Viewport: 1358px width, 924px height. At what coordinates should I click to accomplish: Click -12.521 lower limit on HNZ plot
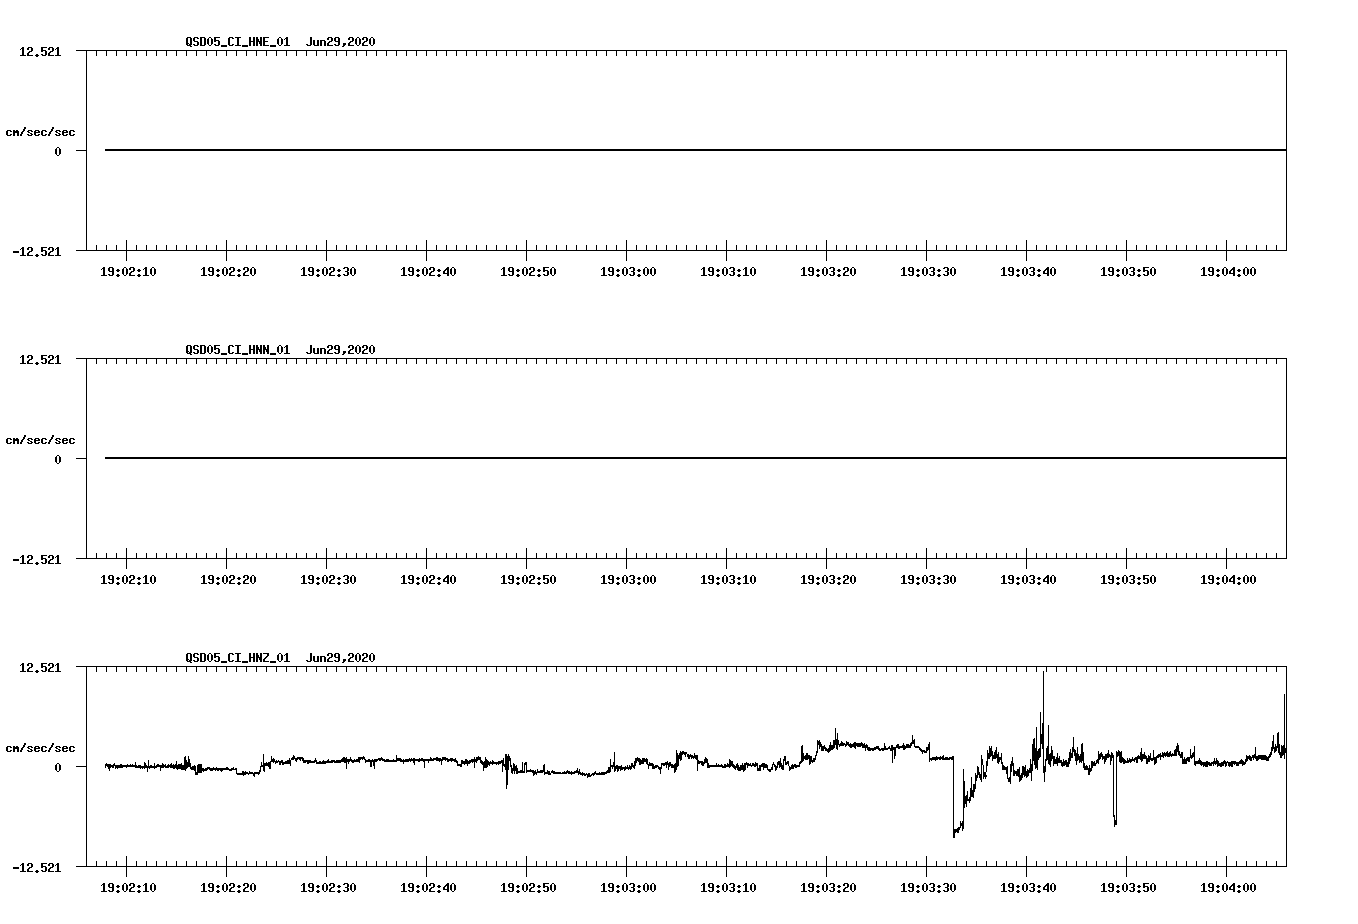[37, 868]
